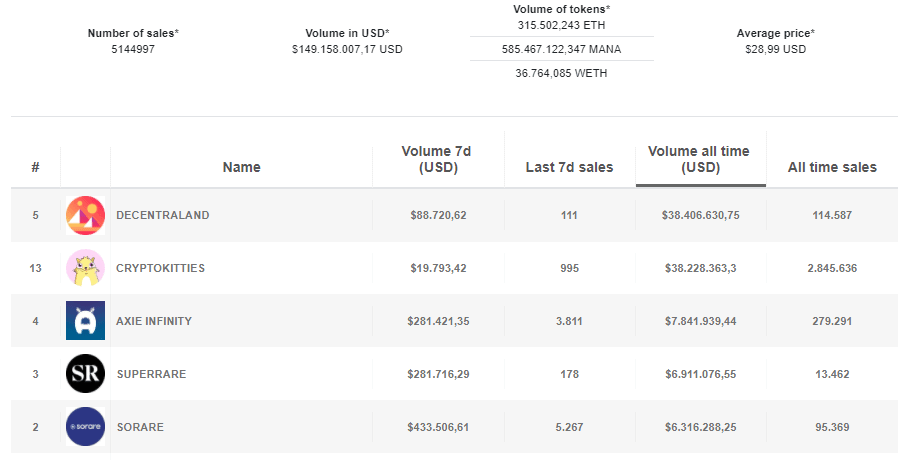Click the Average price* label

[776, 33]
